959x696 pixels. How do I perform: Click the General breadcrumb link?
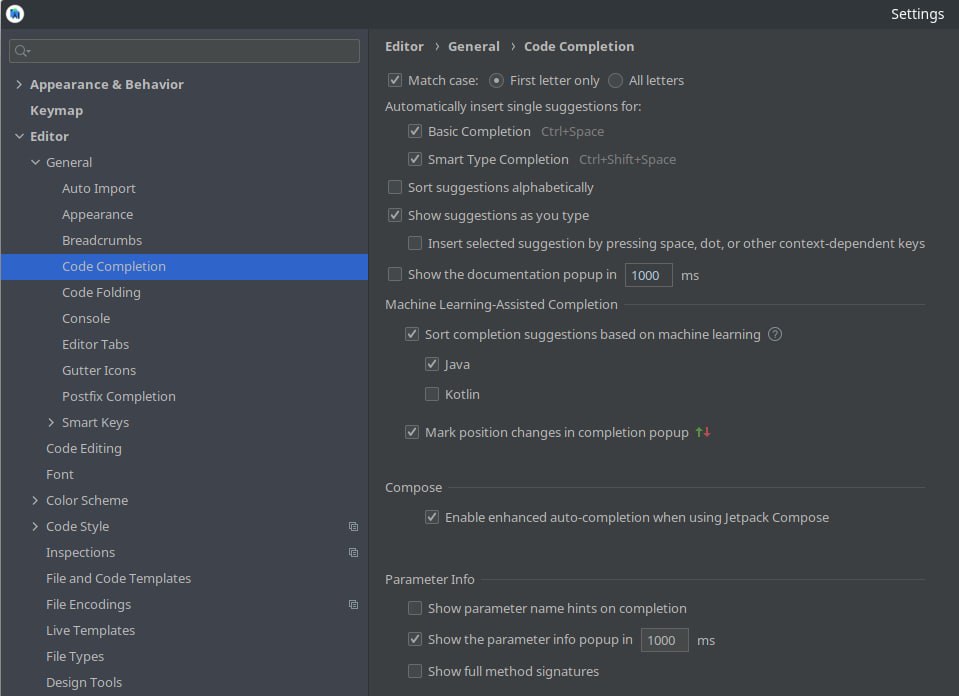(474, 46)
